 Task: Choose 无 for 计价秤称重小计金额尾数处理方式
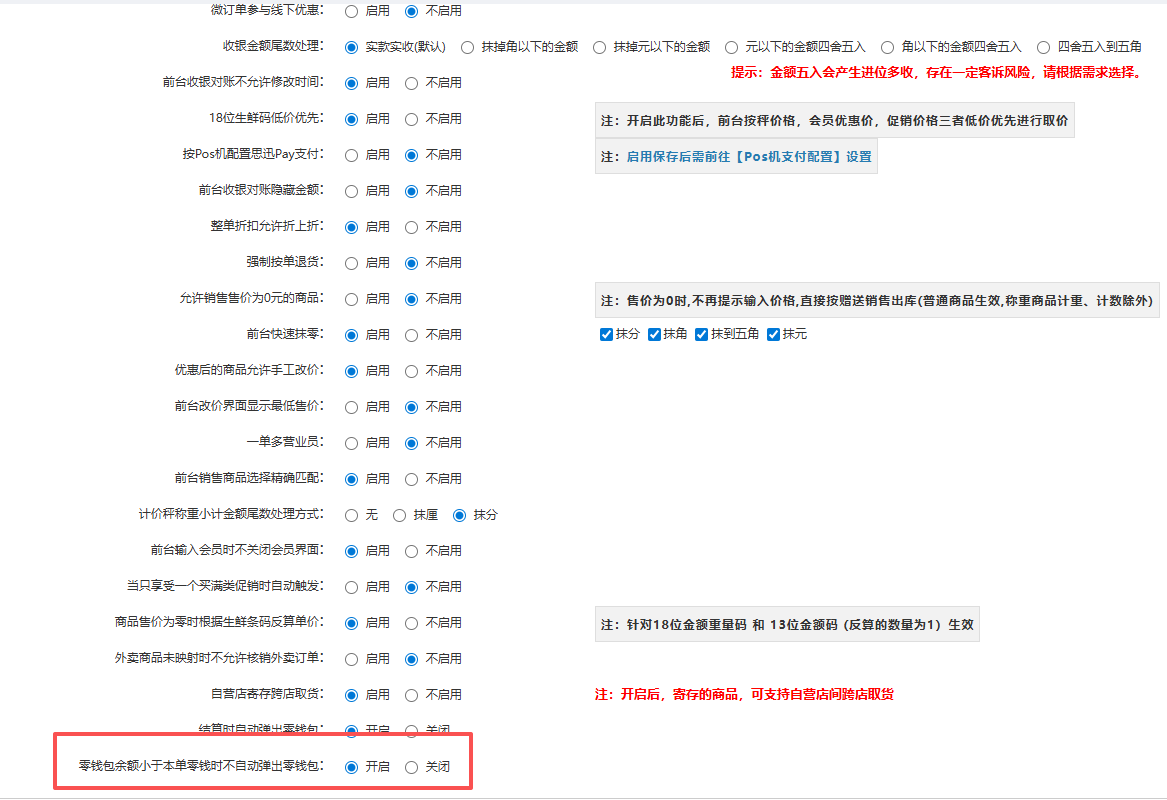pos(351,515)
